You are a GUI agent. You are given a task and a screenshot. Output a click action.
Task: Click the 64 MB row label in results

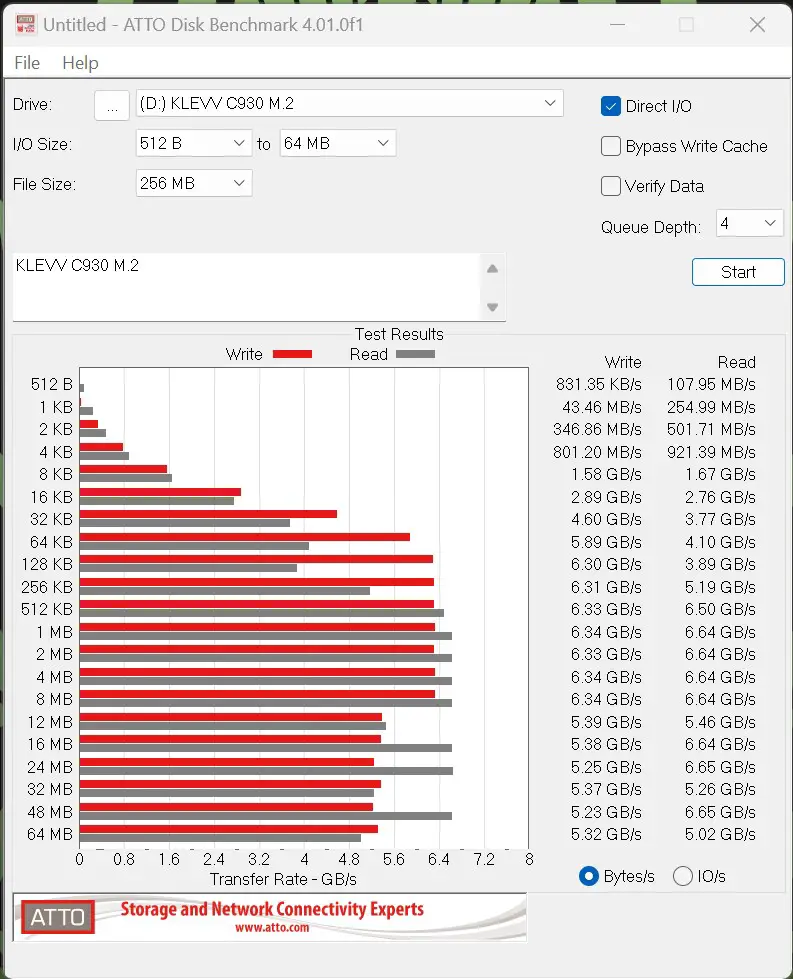coord(50,835)
